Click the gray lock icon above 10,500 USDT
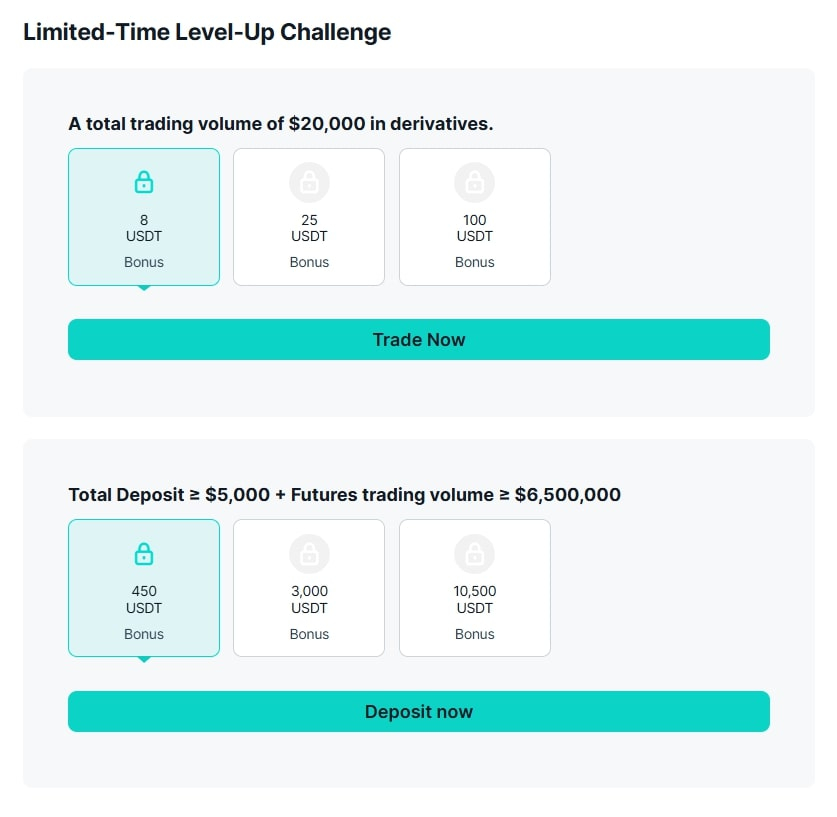The height and width of the screenshot is (817, 837). click(x=475, y=554)
